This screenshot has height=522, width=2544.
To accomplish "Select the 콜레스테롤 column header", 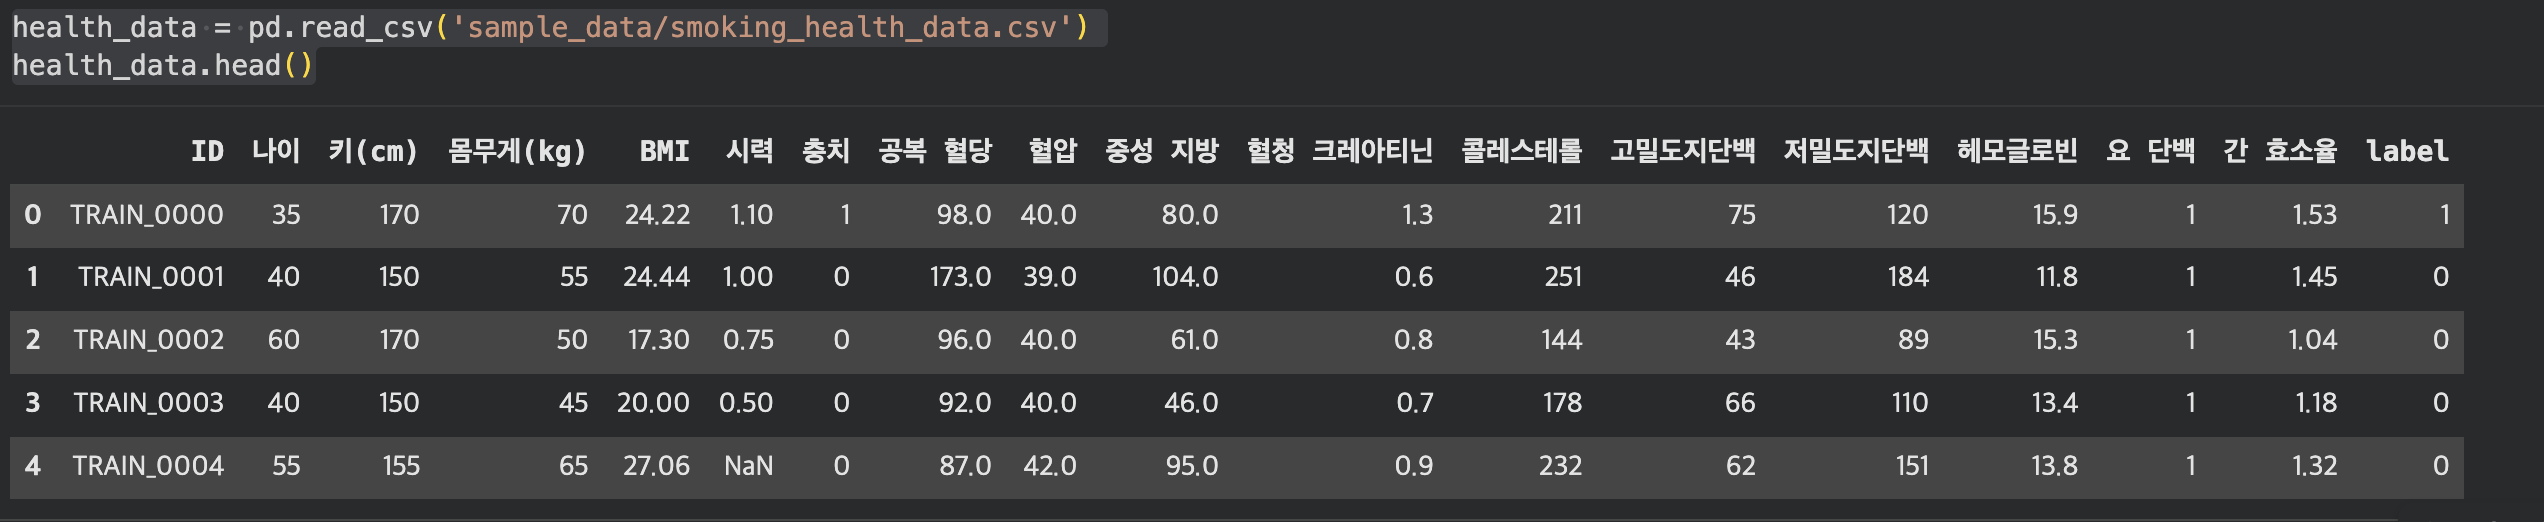I will 1522,151.
